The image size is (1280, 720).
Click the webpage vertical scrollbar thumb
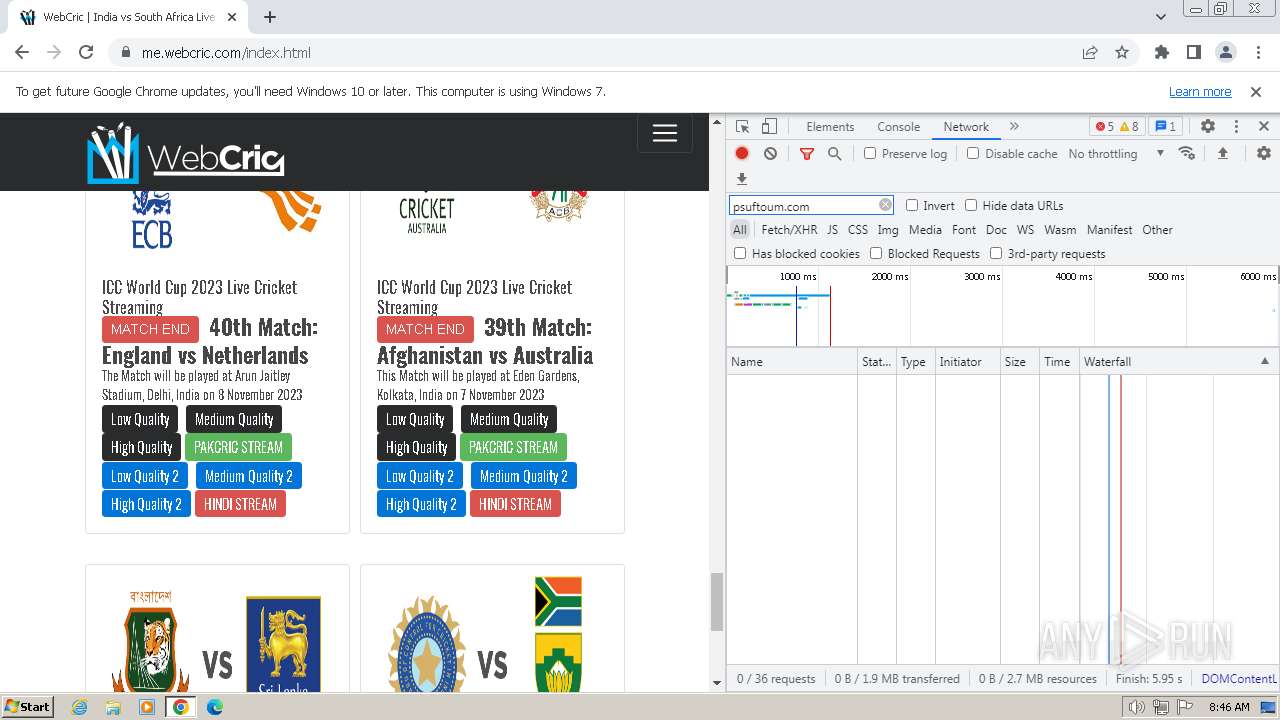[x=716, y=602]
